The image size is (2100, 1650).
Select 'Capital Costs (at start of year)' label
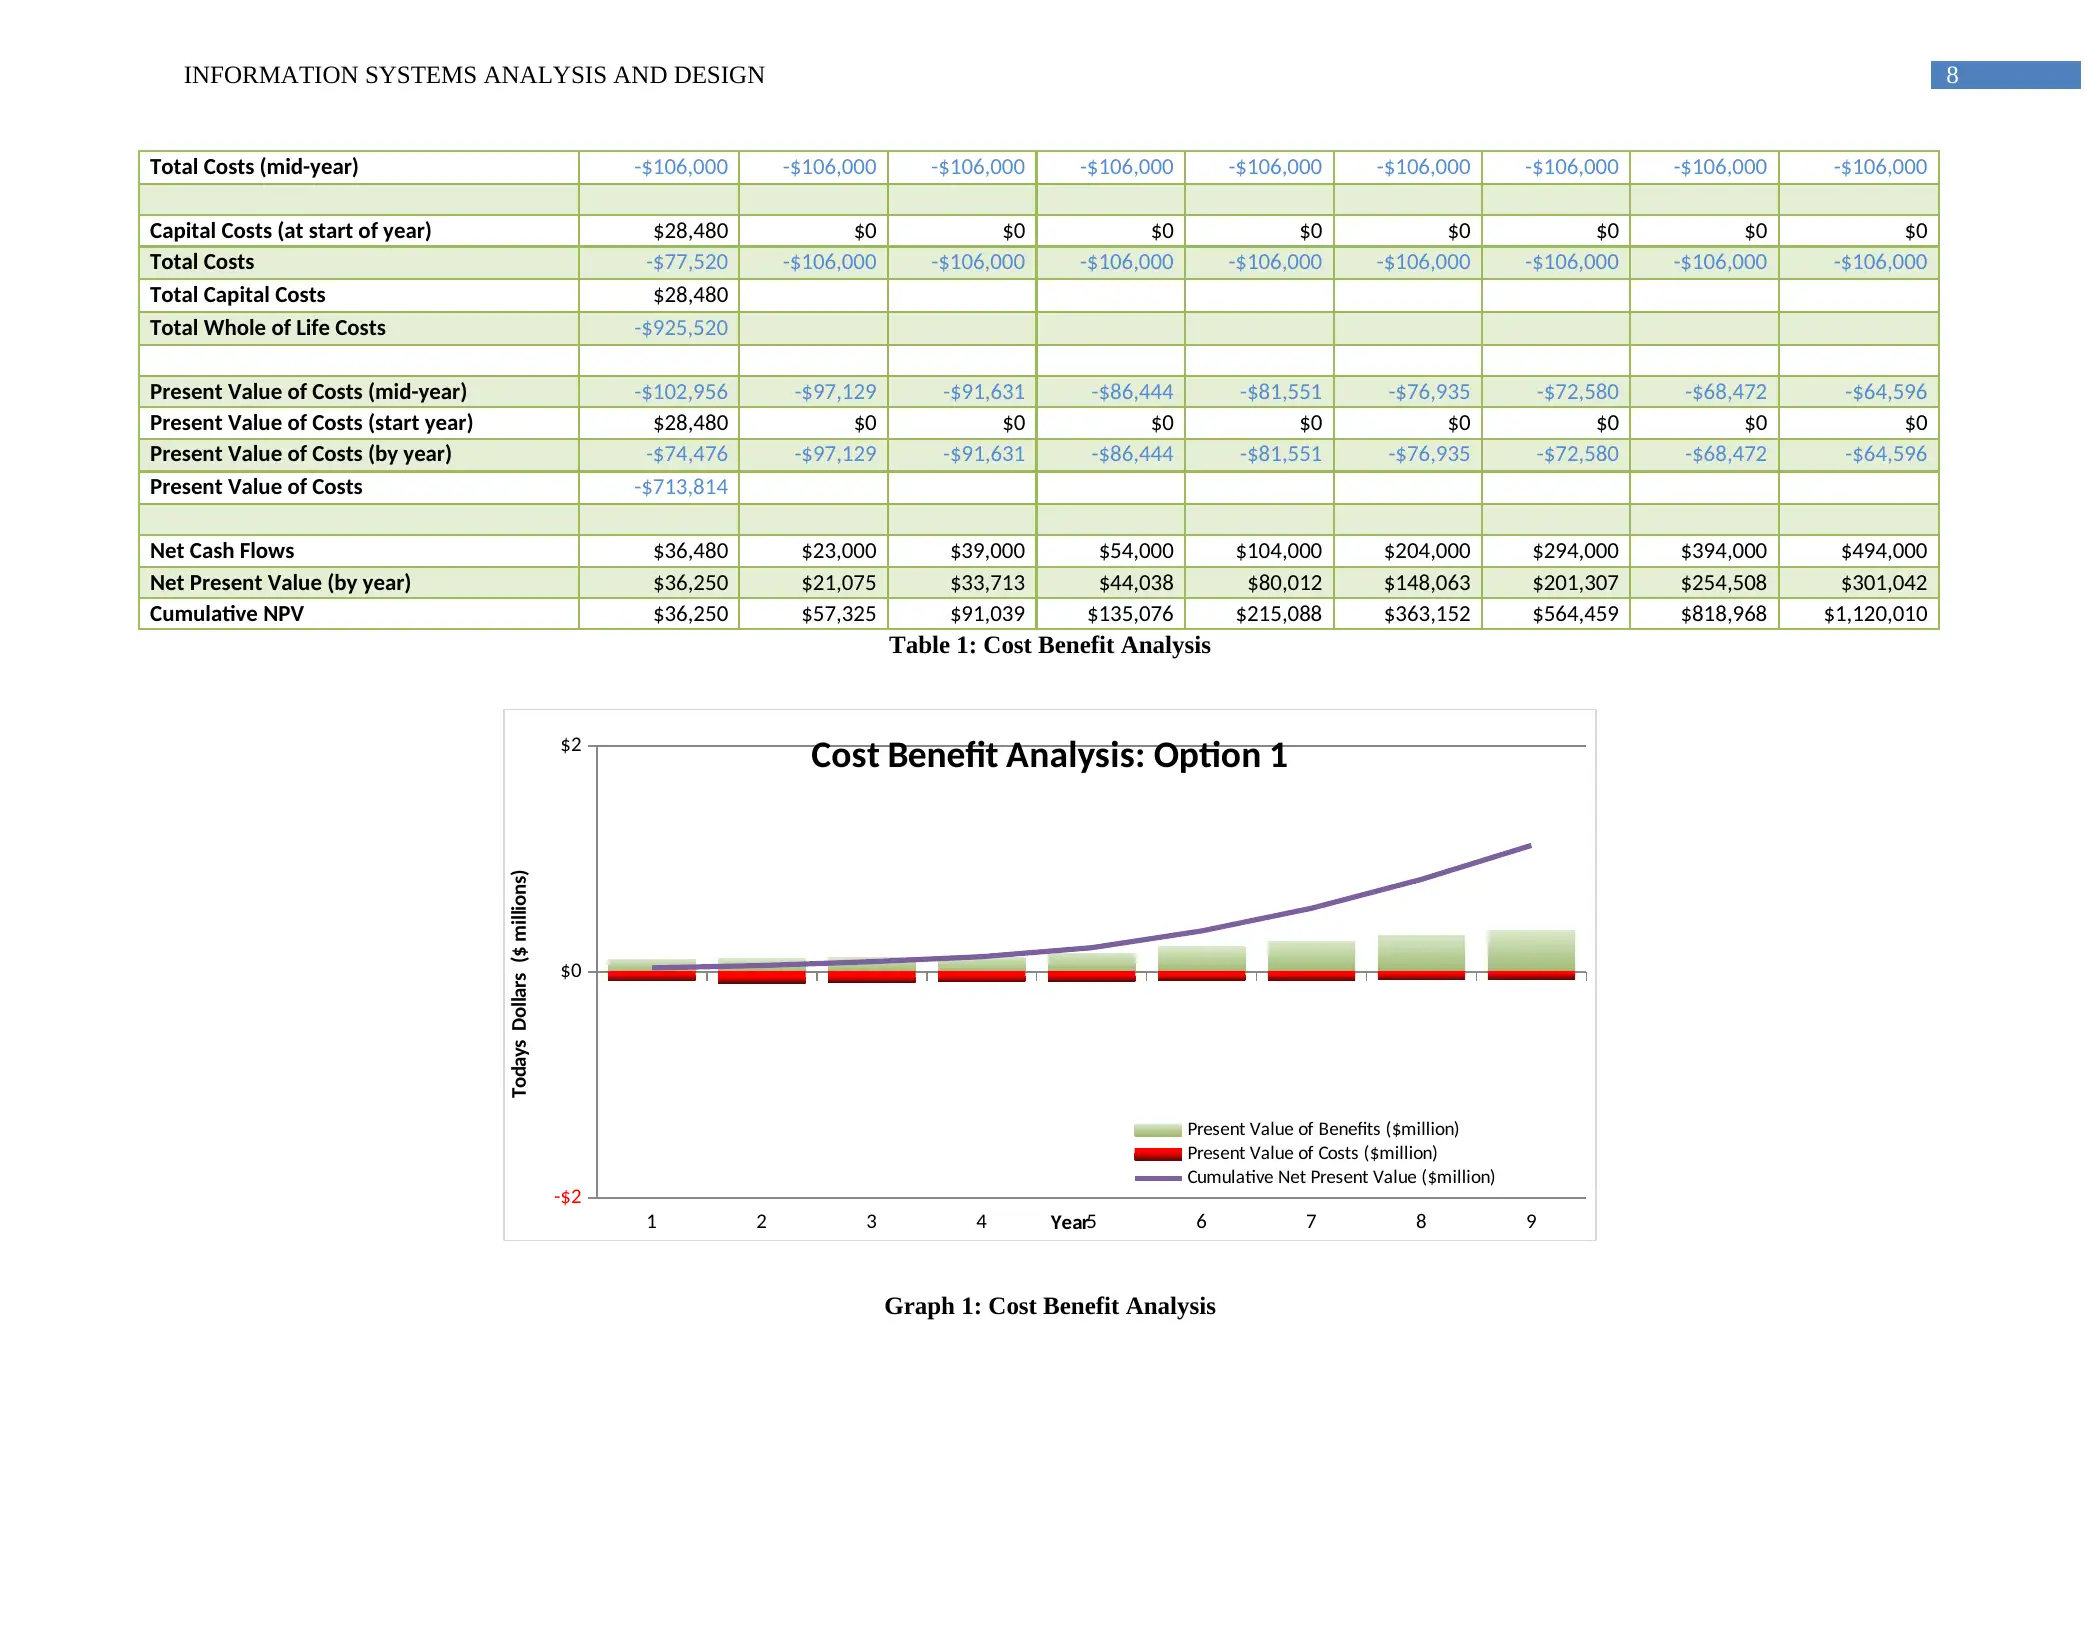pos(290,231)
